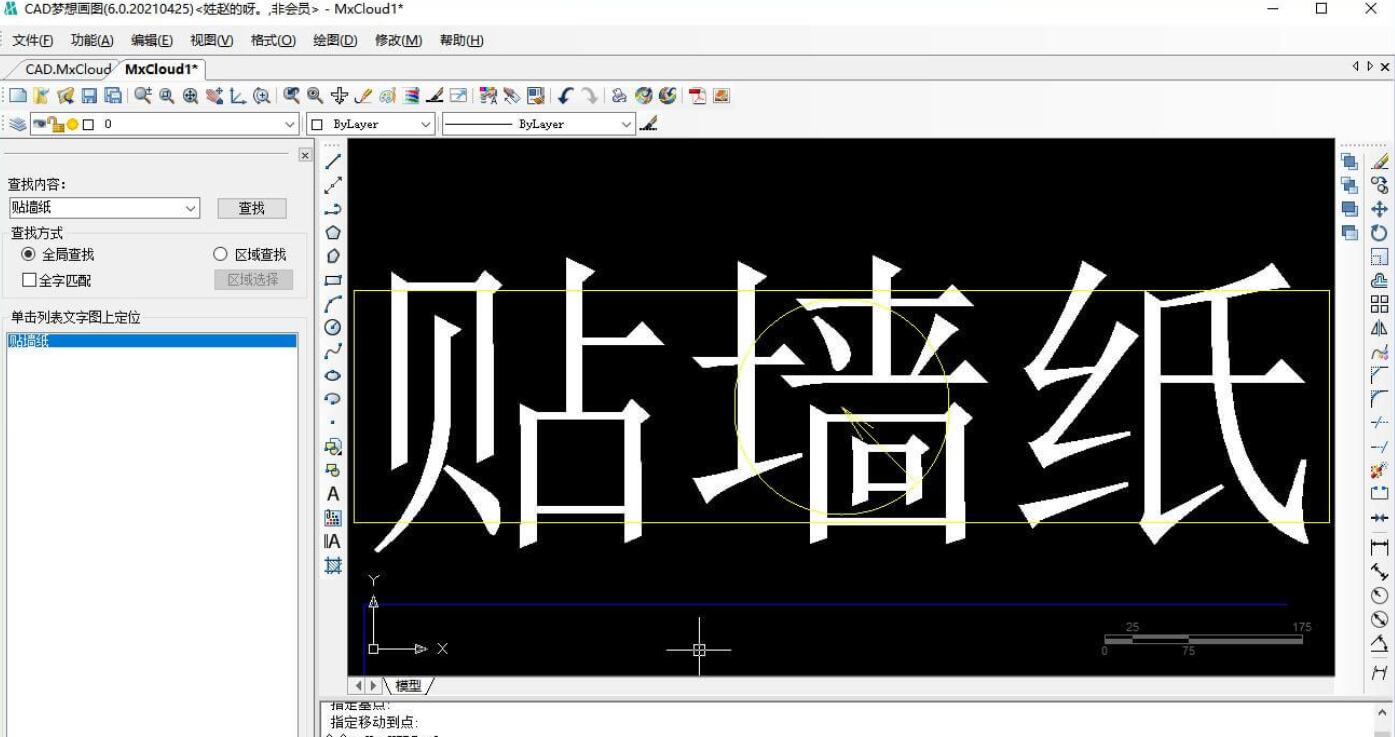Open the ByLayer linetype dropdown
The image size is (1395, 737).
pyautogui.click(x=626, y=124)
